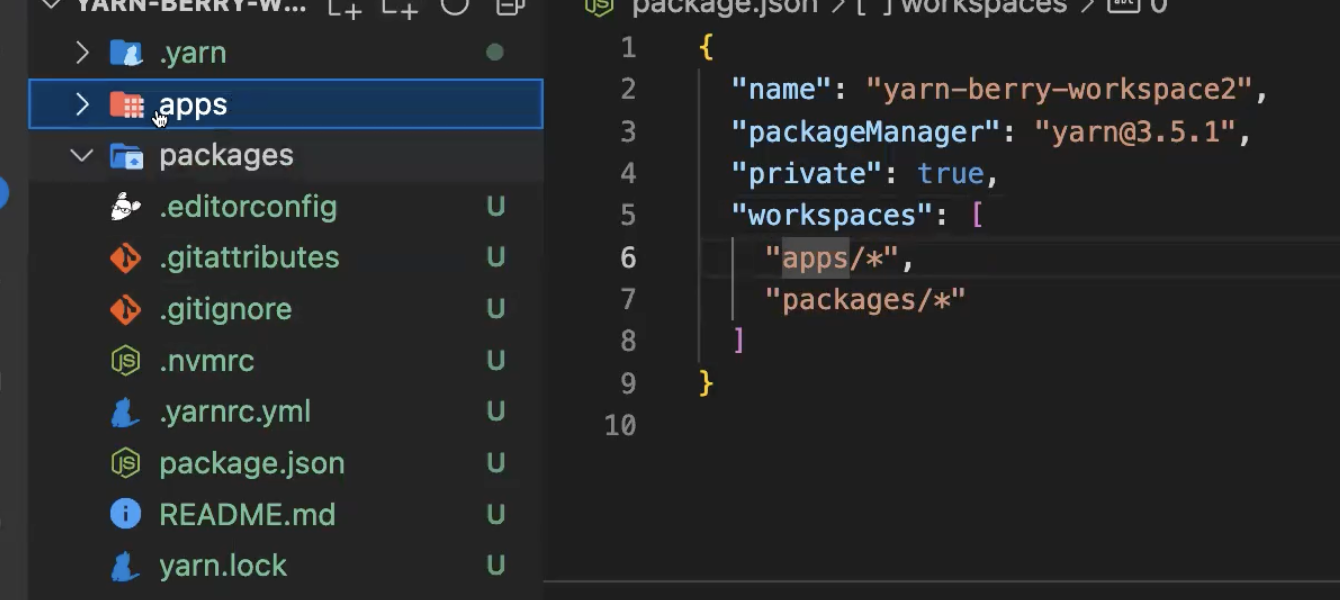Image resolution: width=1340 pixels, height=600 pixels.
Task: Click line number 10 in gutter
Action: coord(620,426)
